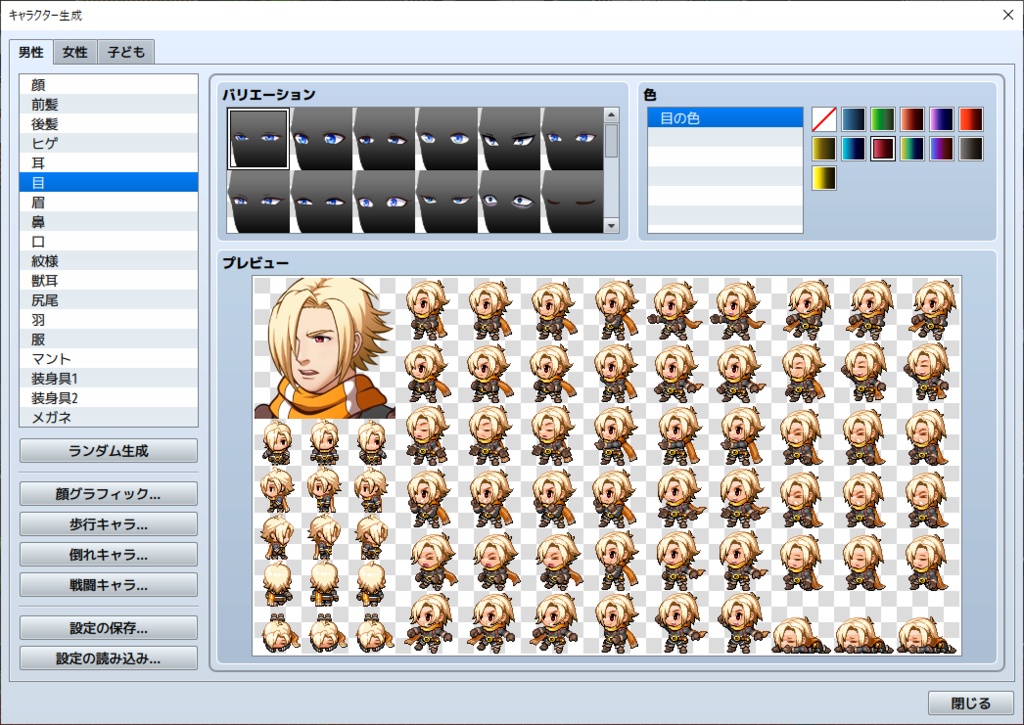Click the 歩行キャラ button
Viewport: 1024px width, 725px height.
pyautogui.click(x=107, y=523)
